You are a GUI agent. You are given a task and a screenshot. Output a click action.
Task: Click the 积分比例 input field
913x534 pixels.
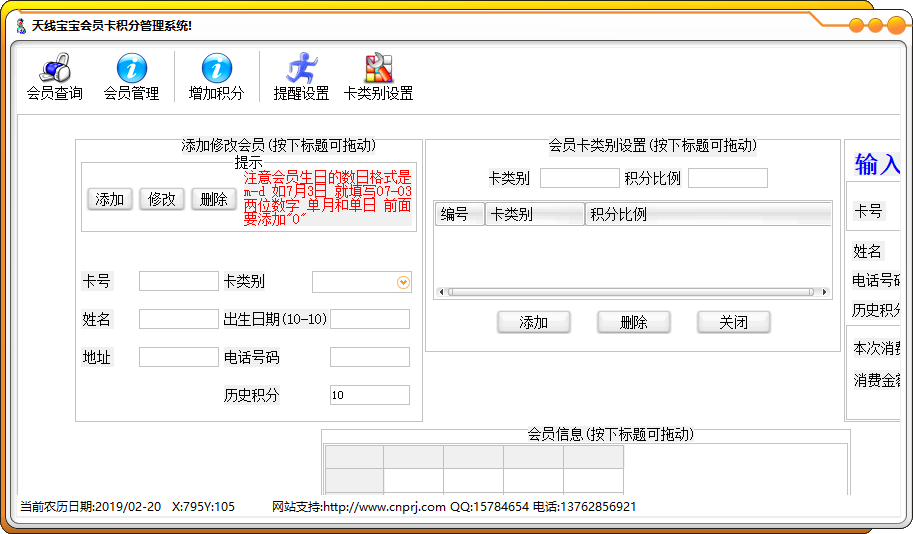click(x=728, y=178)
